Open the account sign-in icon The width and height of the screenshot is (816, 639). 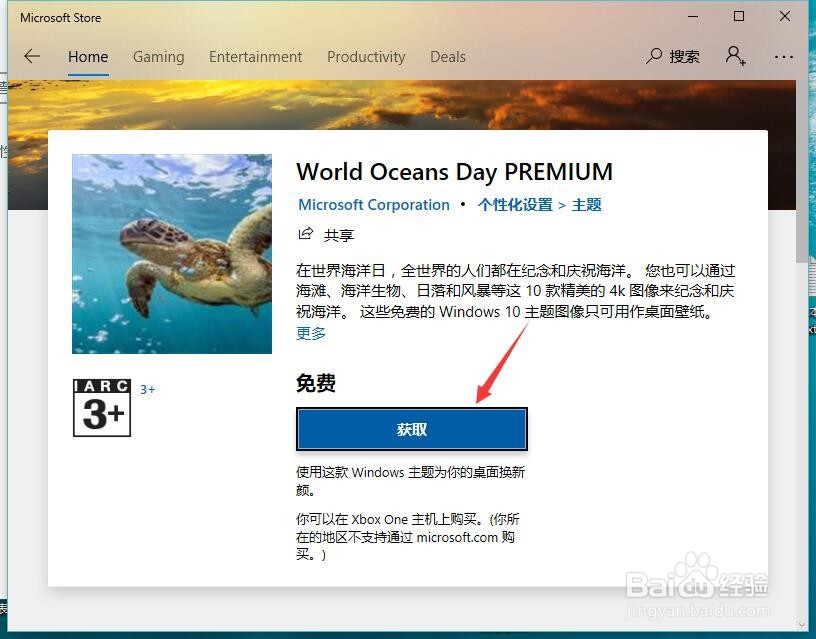[735, 56]
